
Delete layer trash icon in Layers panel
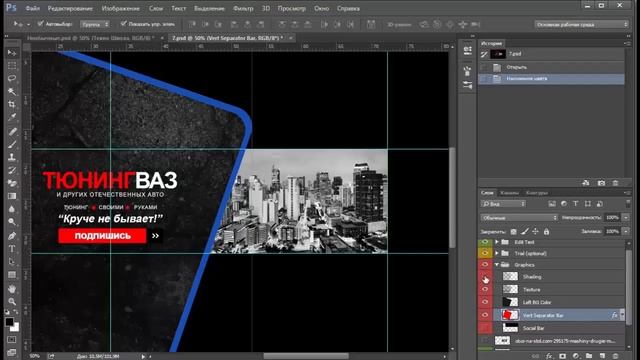[616, 356]
